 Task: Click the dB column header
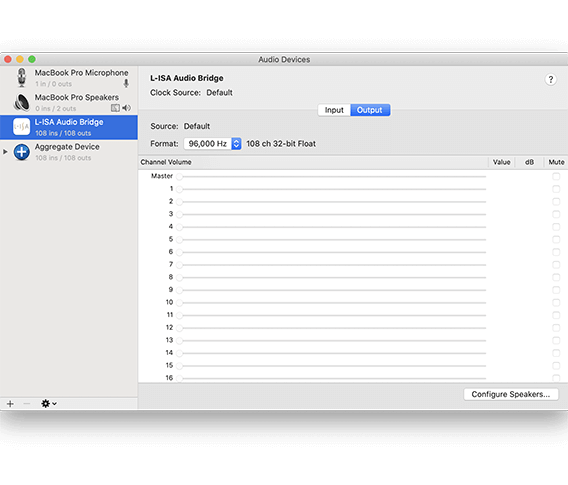coord(529,162)
